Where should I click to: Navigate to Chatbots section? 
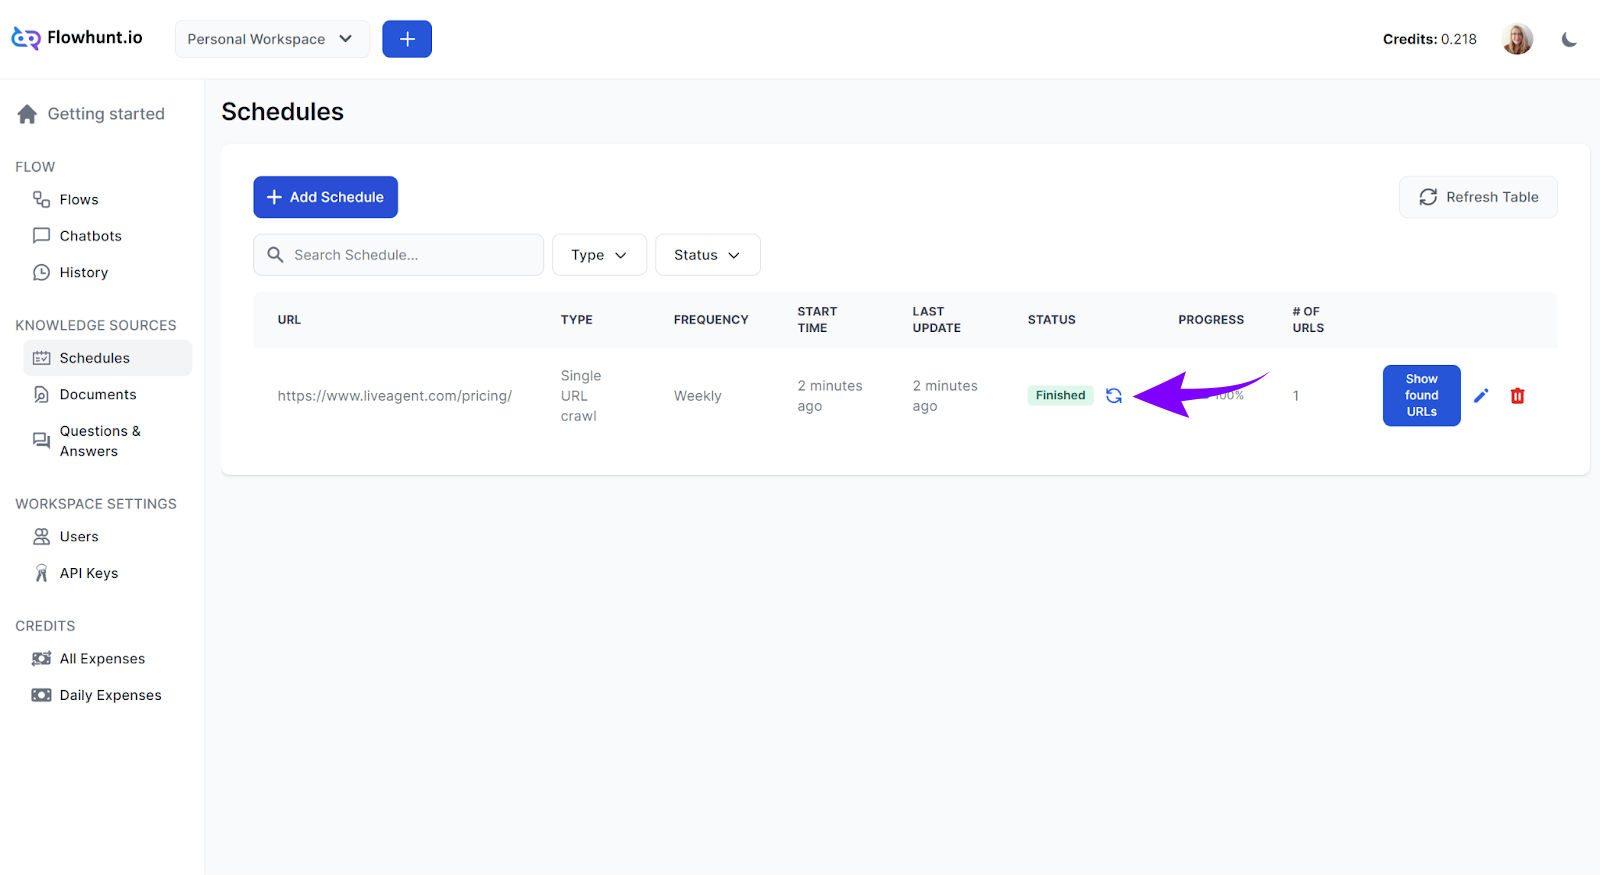coord(90,236)
